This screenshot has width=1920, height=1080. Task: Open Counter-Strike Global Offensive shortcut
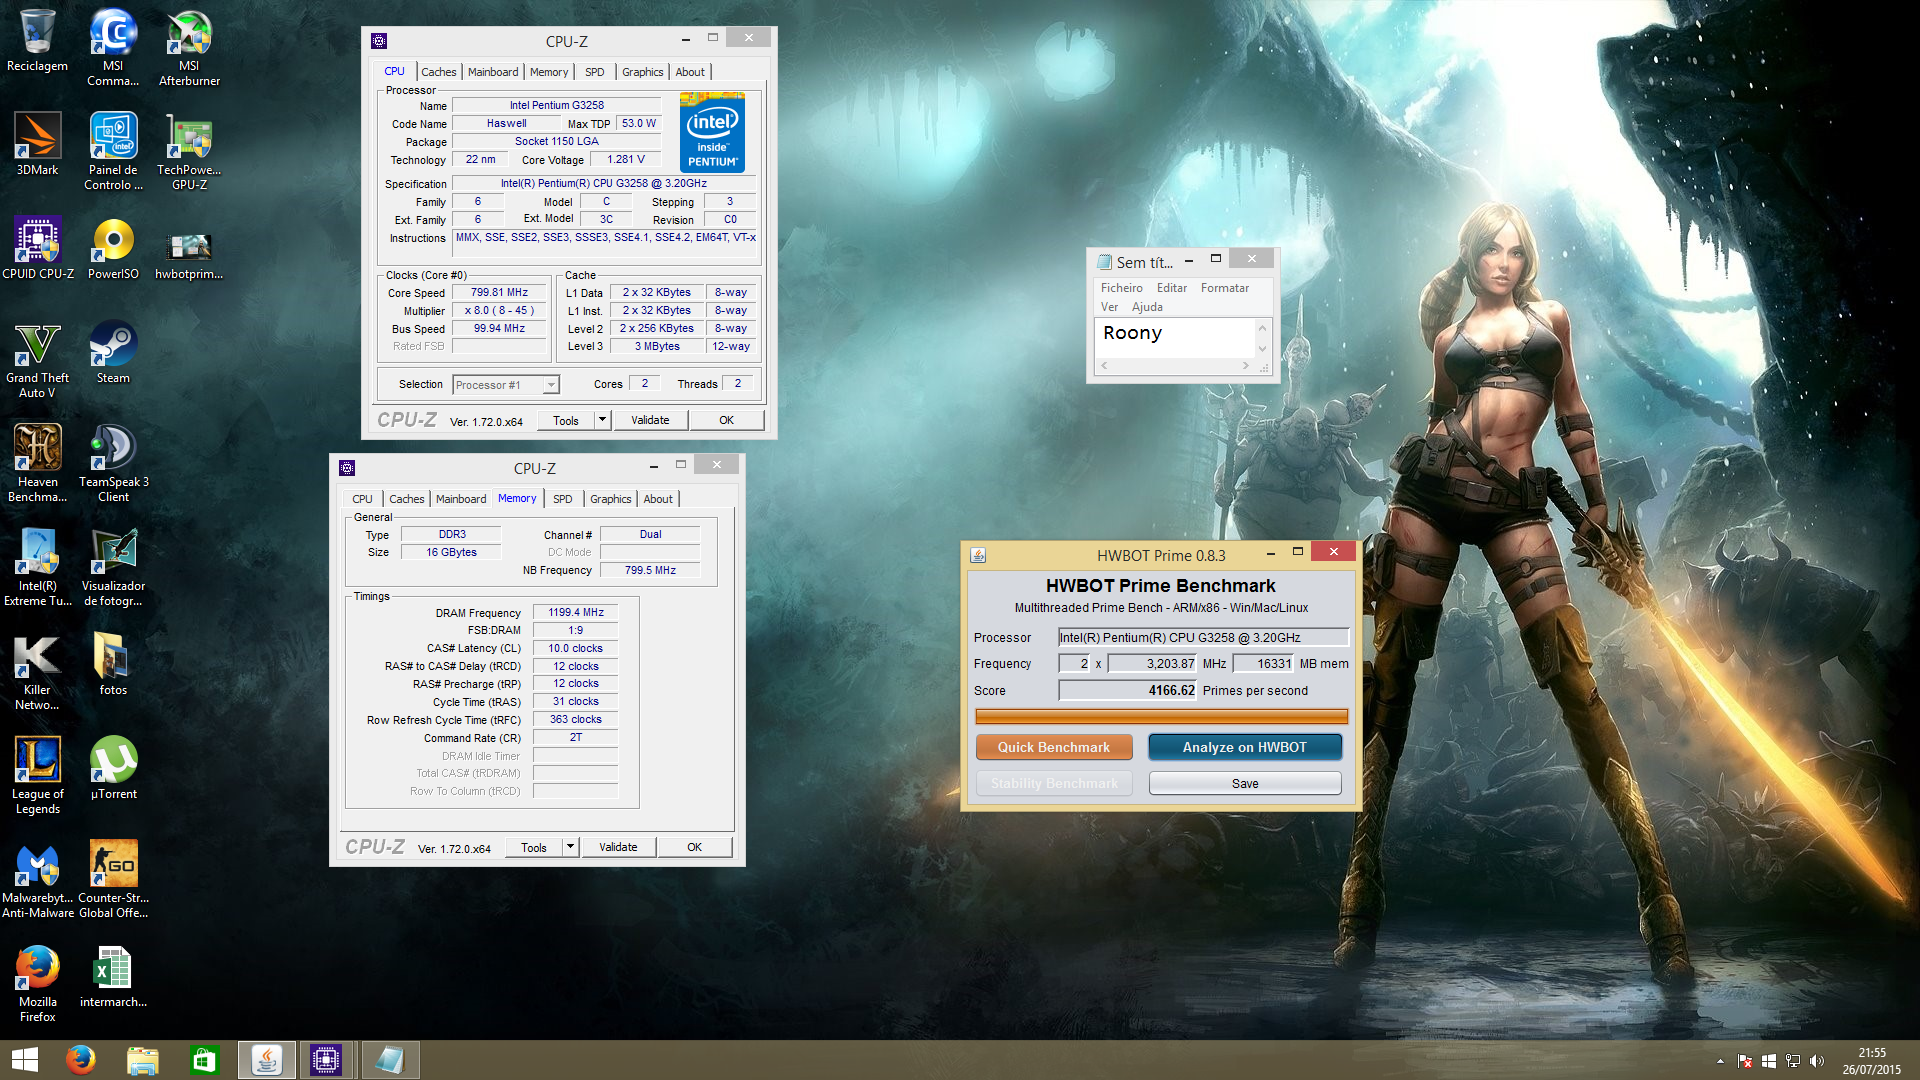[113, 879]
